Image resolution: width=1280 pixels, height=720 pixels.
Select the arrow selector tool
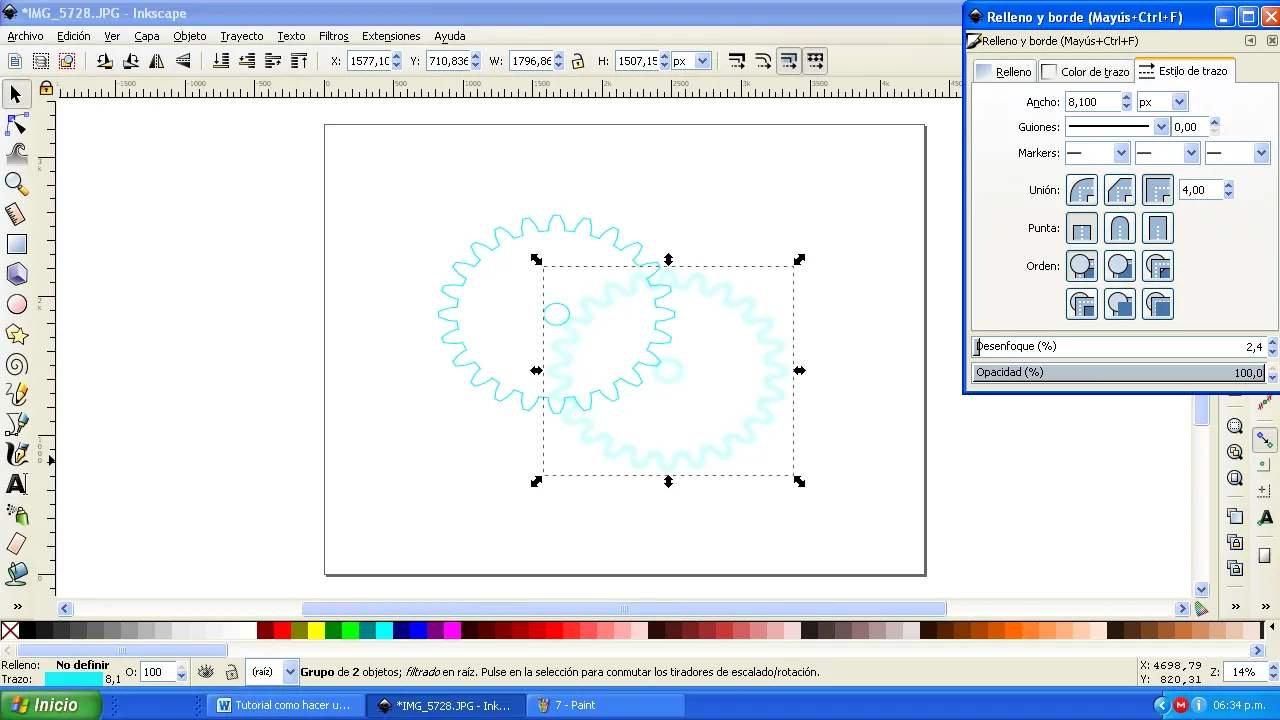click(x=16, y=95)
